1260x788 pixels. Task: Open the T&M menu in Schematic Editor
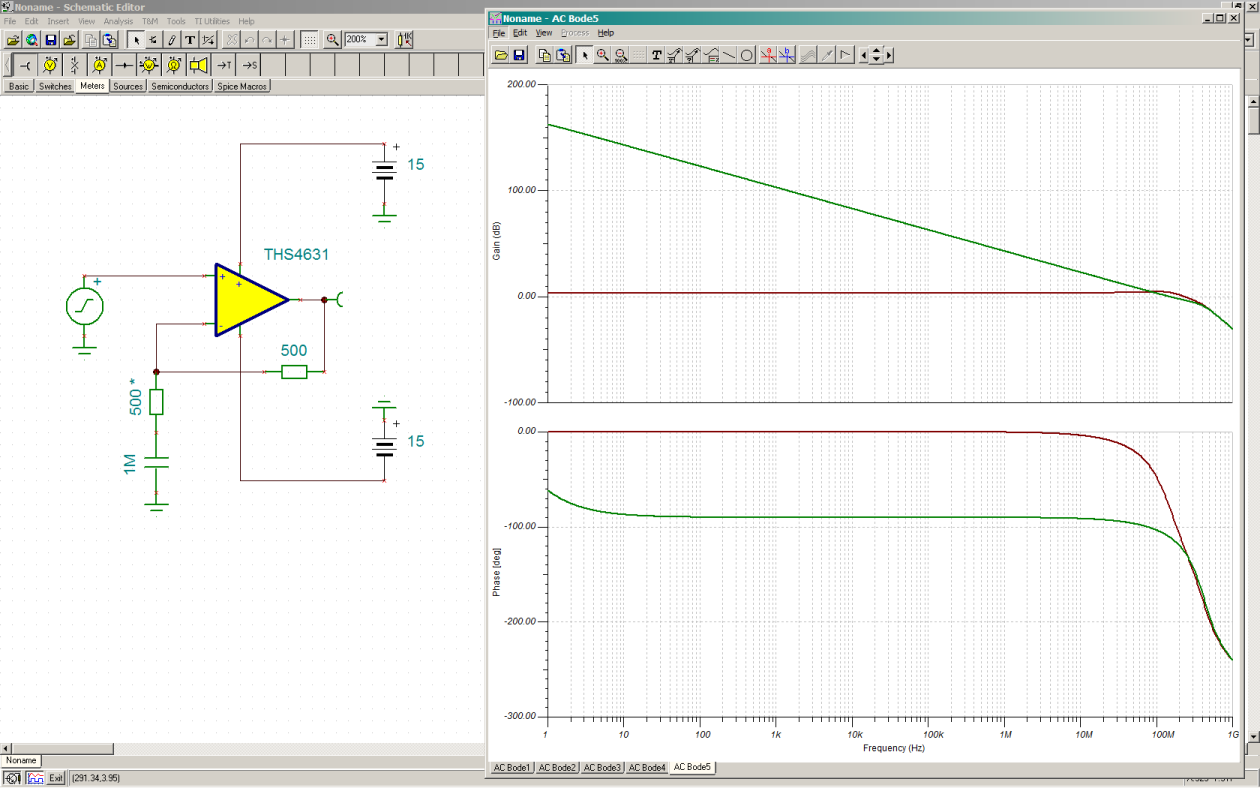click(150, 21)
